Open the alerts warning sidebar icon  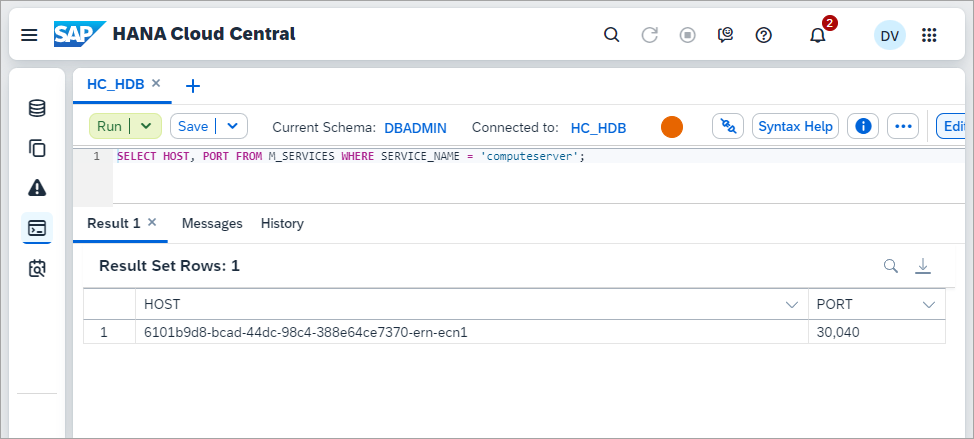coord(37,188)
